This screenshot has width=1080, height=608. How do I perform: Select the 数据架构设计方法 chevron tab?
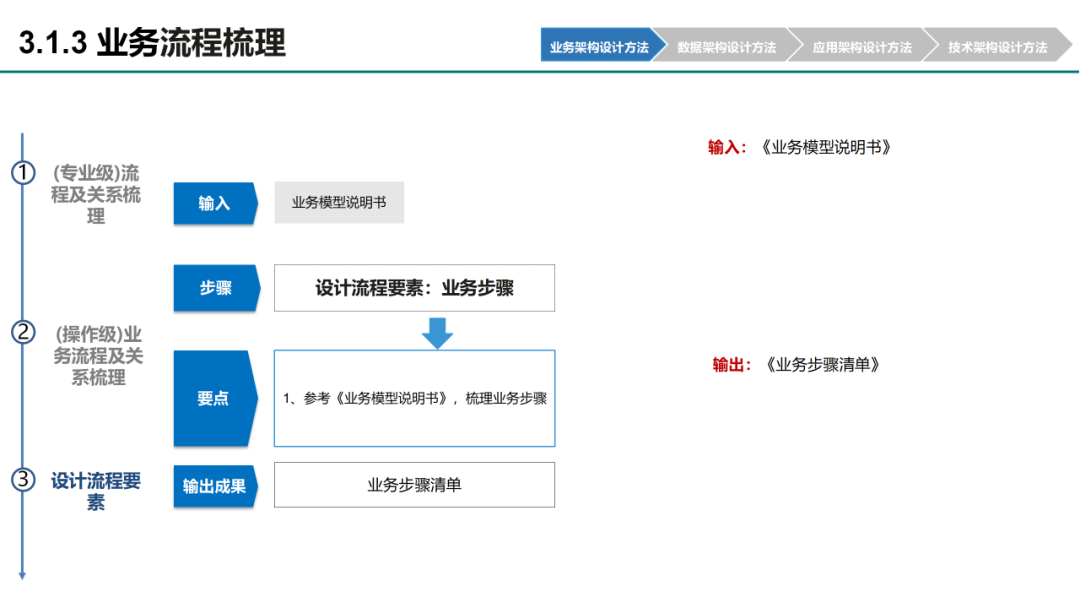pyautogui.click(x=727, y=46)
